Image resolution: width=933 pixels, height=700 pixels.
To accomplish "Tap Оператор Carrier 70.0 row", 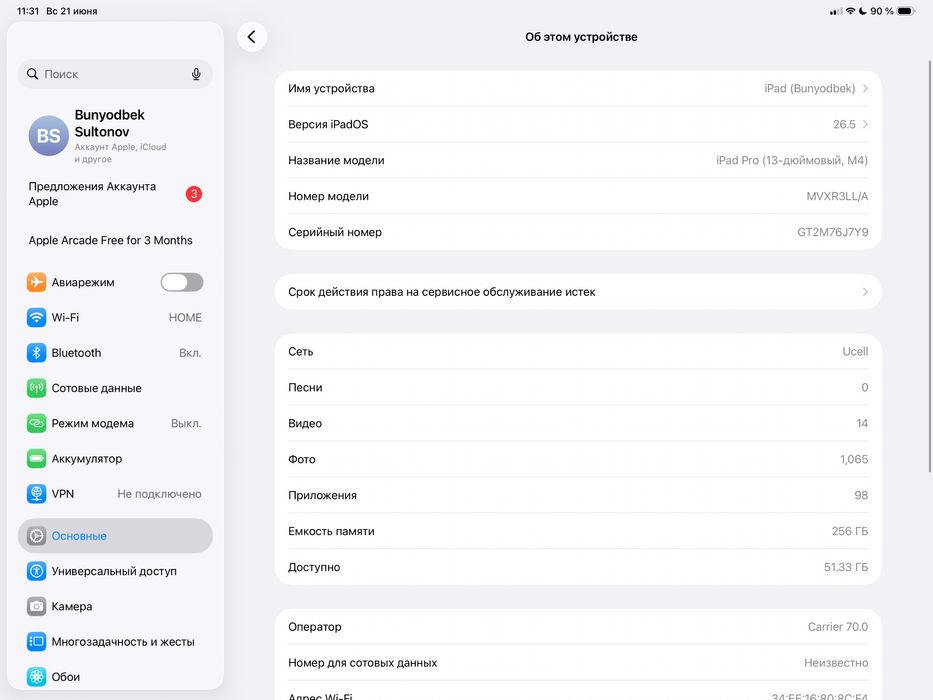I will (x=578, y=627).
